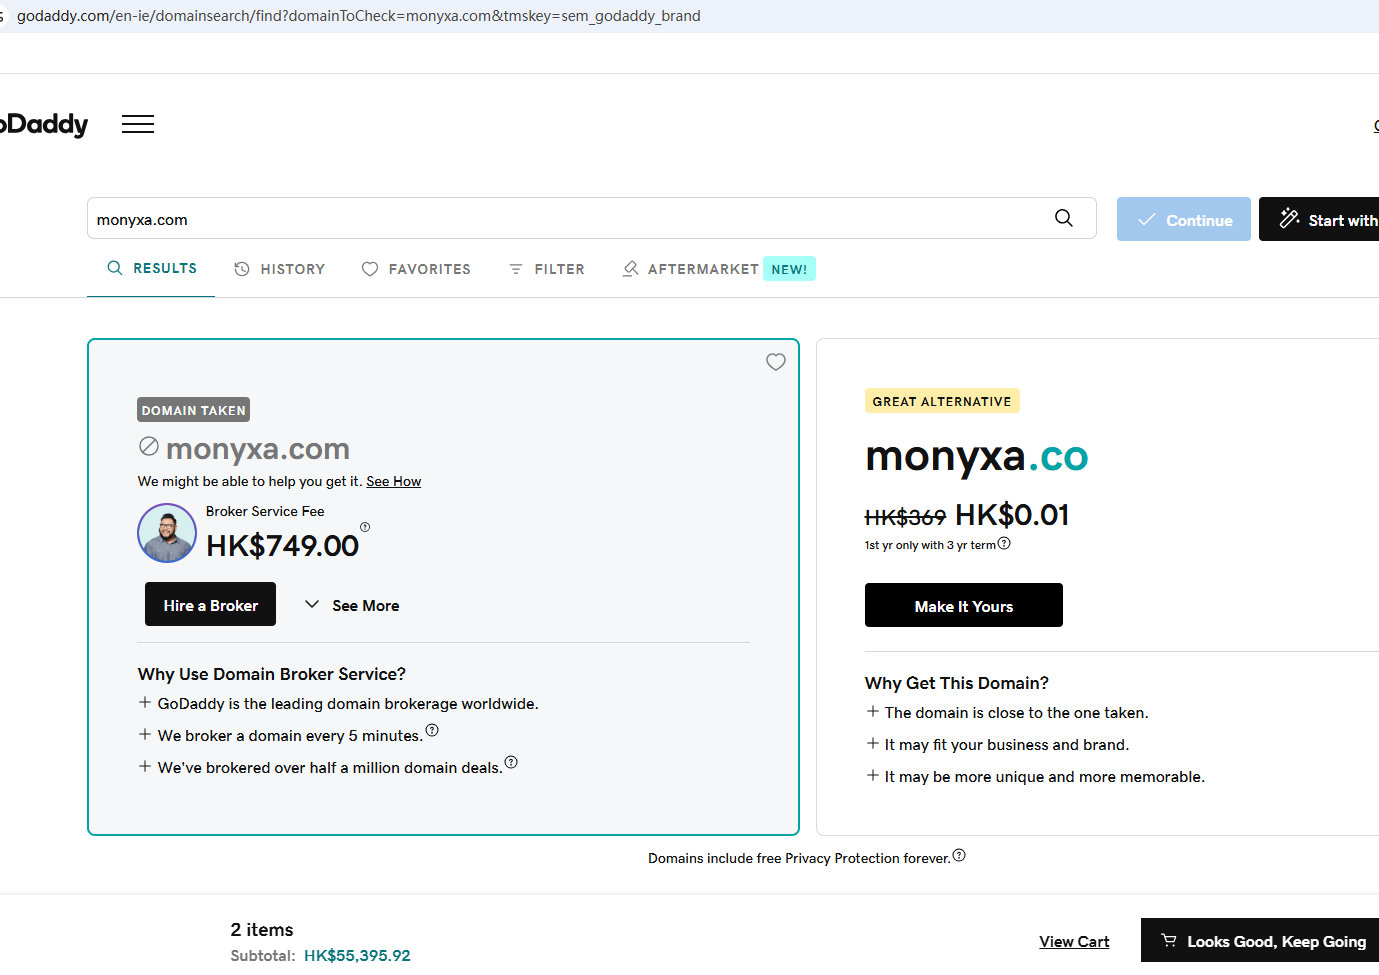Click the search magnifier icon

tap(1064, 218)
